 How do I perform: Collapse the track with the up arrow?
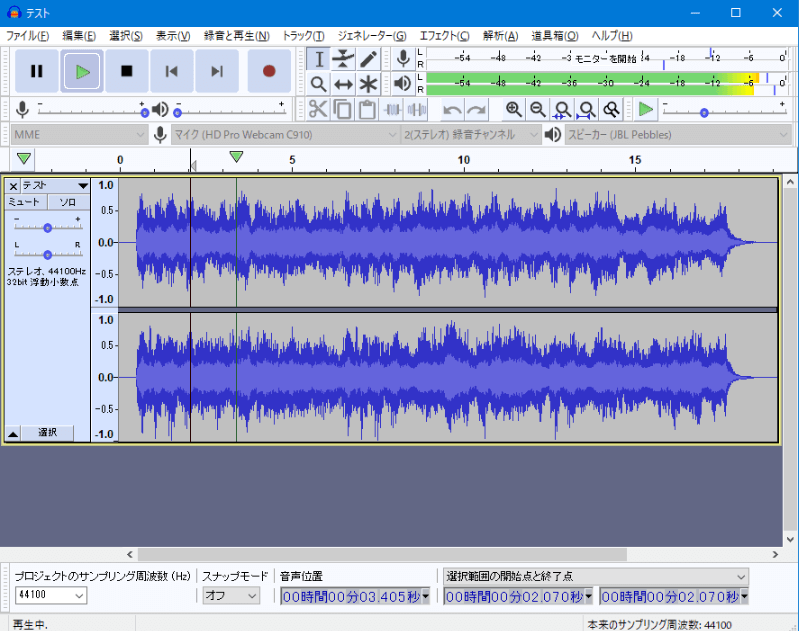(x=13, y=434)
